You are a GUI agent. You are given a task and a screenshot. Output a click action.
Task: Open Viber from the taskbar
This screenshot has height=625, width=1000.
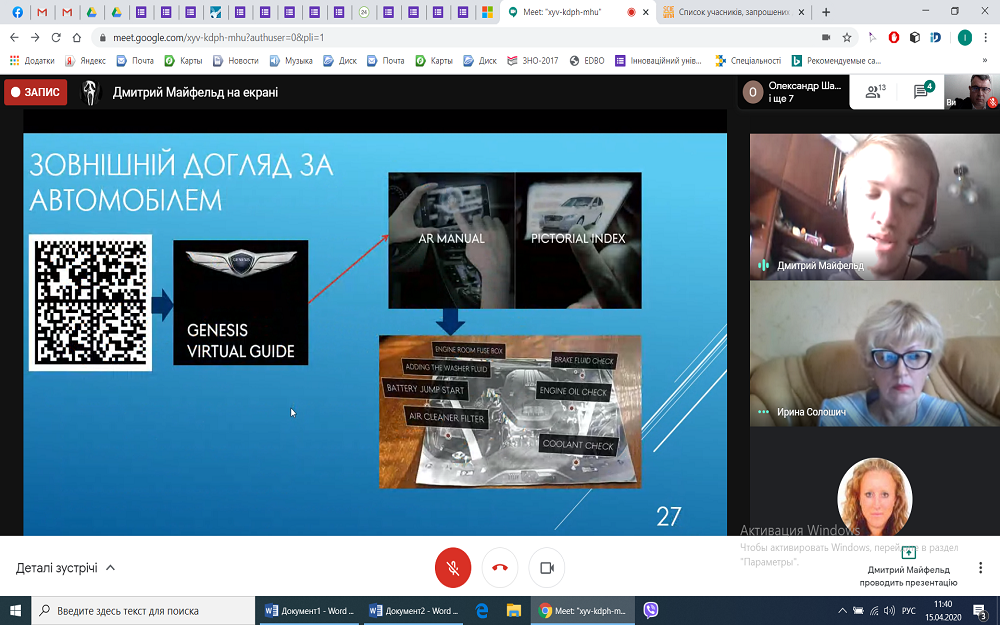point(651,610)
